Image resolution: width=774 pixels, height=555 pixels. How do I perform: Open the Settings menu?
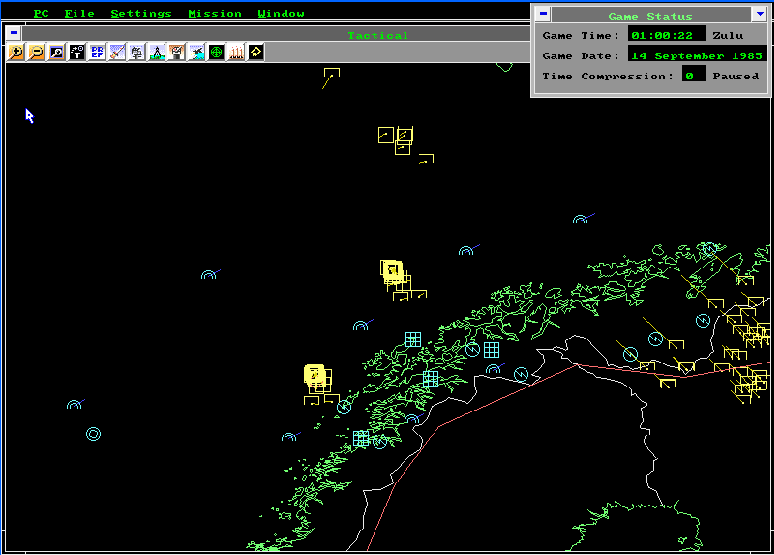point(141,14)
